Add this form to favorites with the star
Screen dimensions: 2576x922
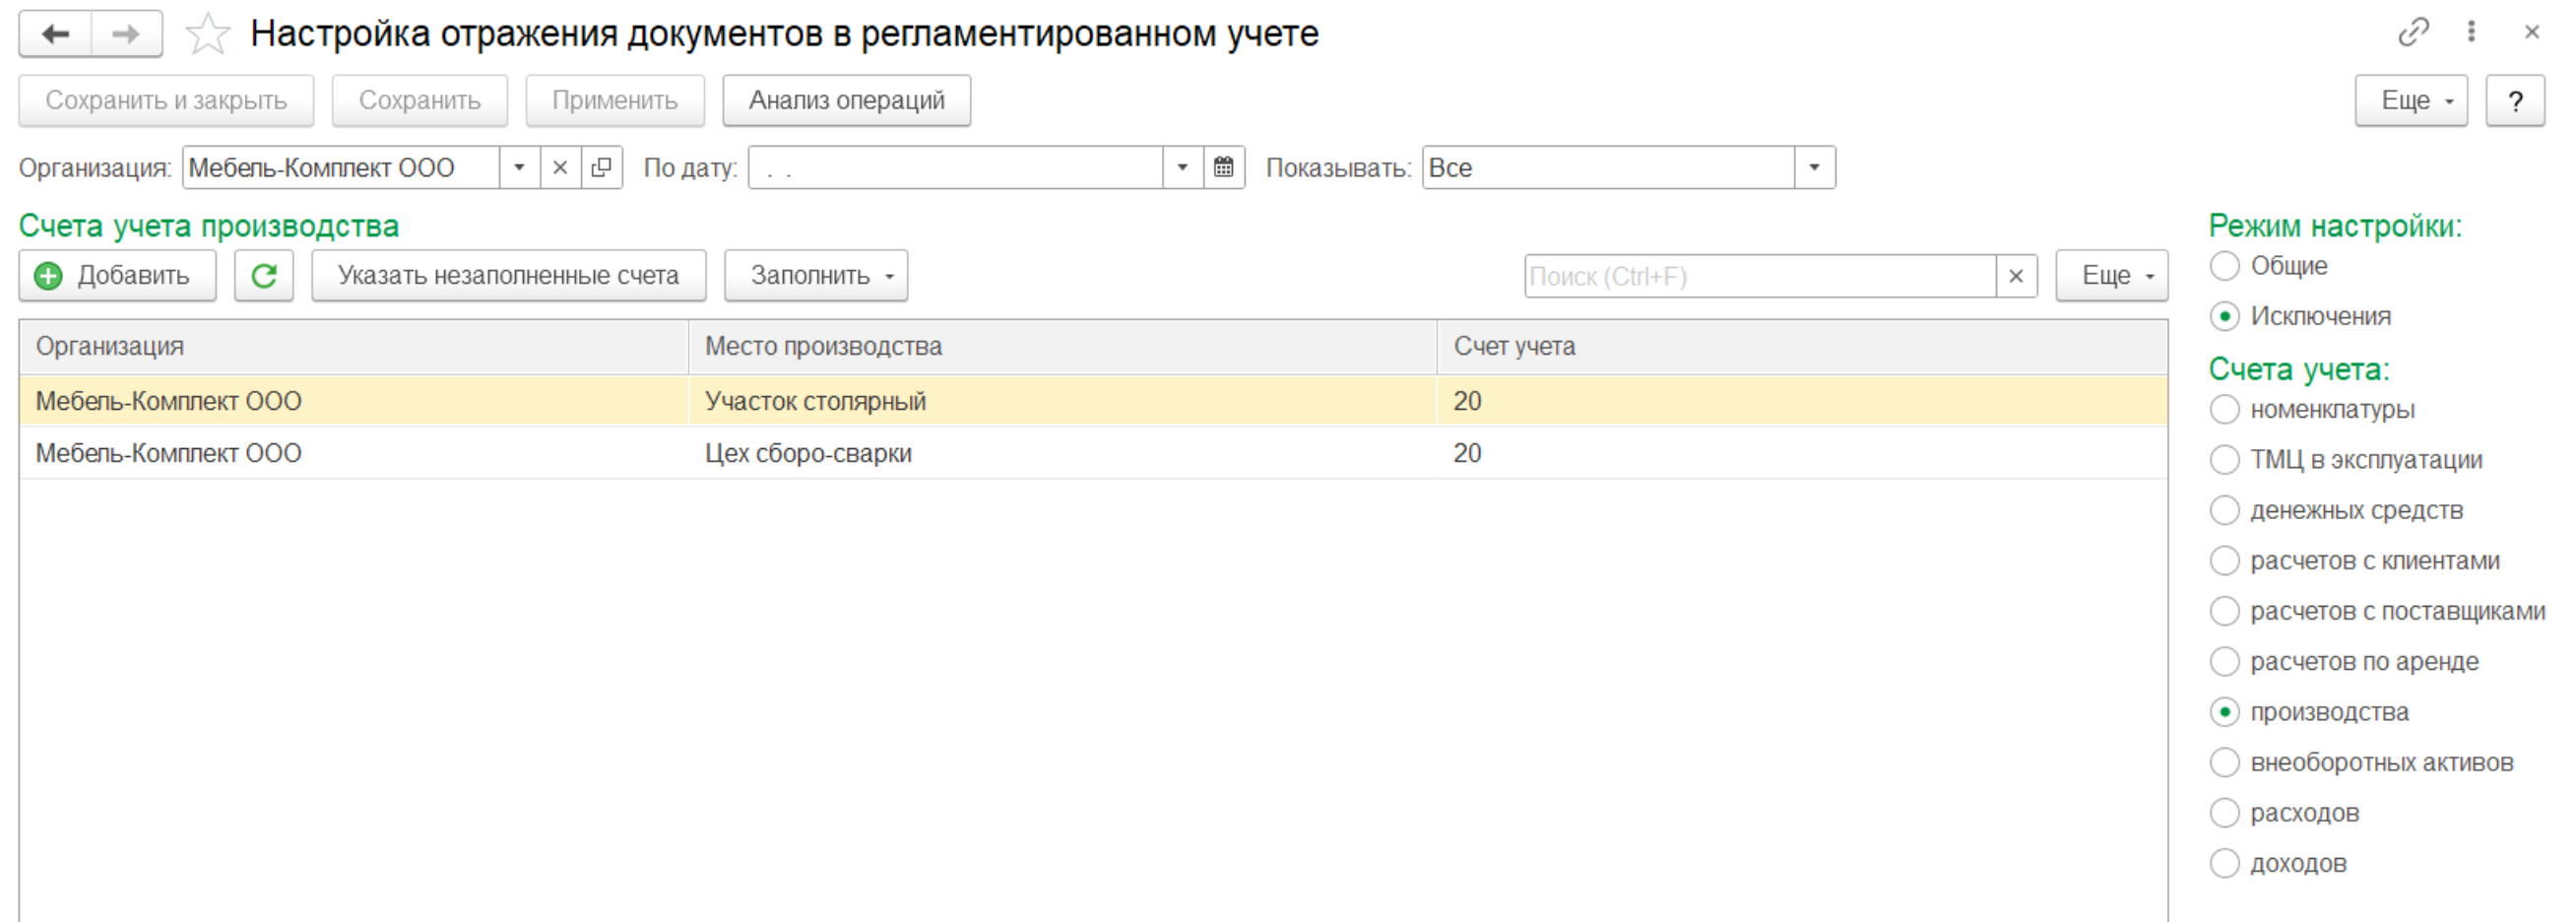click(x=207, y=34)
